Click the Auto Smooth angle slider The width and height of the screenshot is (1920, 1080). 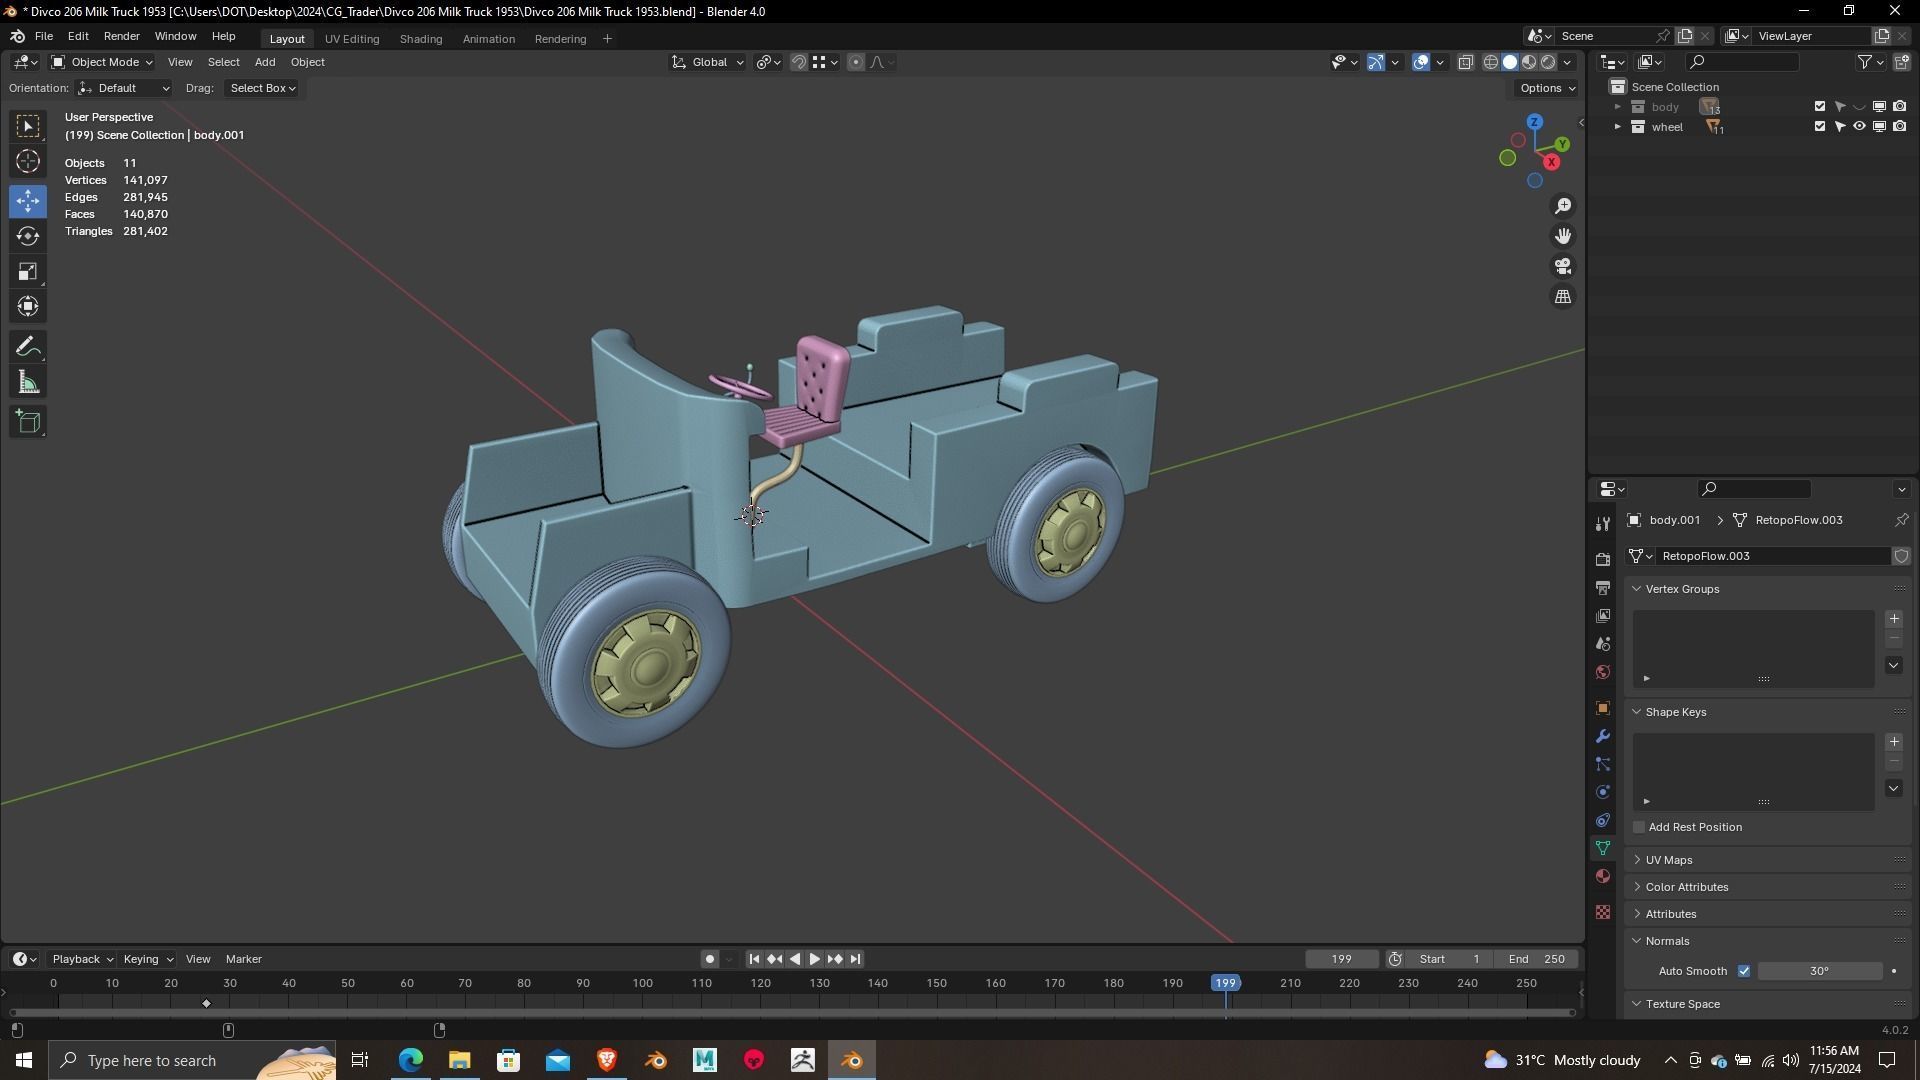1819,971
